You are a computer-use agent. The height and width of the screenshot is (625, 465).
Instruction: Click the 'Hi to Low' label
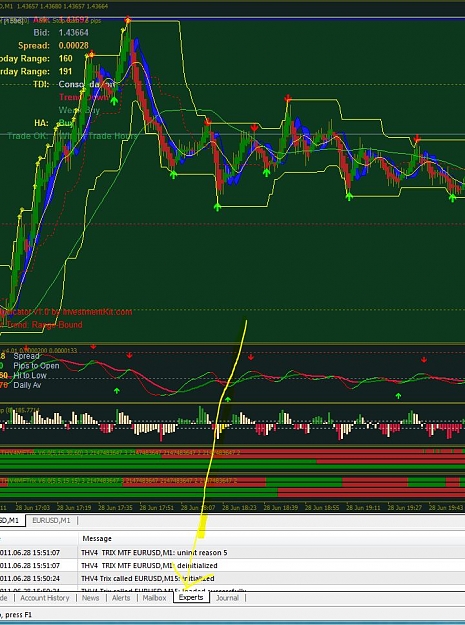[x=30, y=375]
